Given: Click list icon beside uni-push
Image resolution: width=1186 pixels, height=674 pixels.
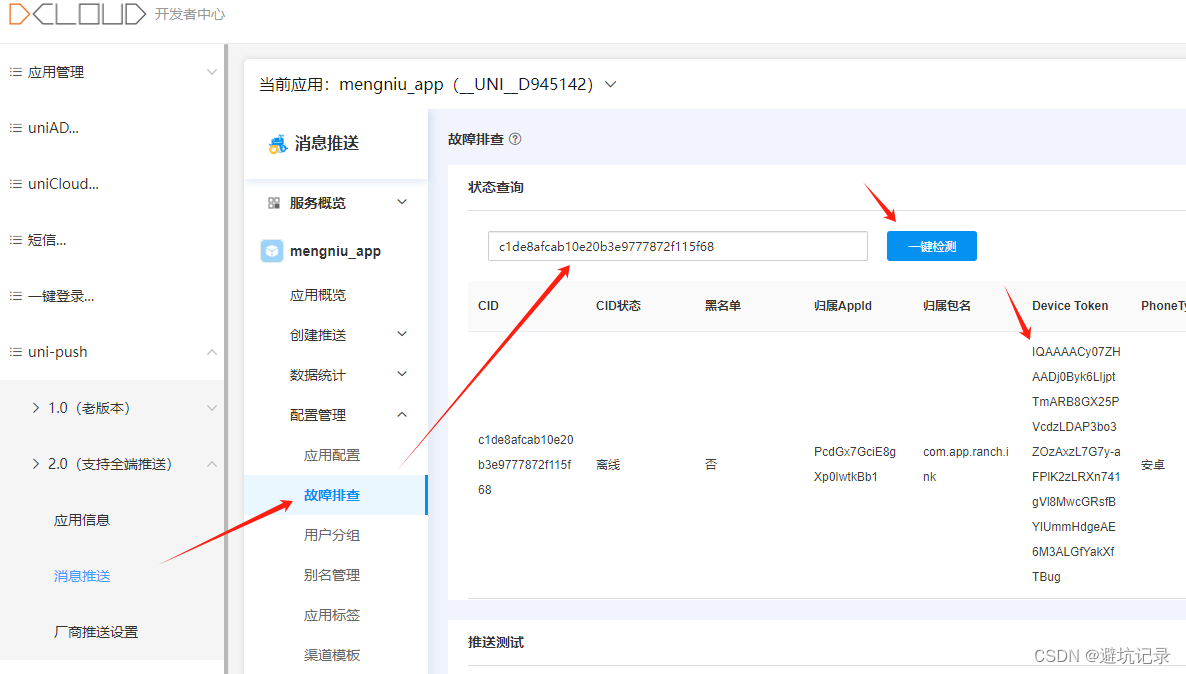Looking at the screenshot, I should tap(15, 352).
